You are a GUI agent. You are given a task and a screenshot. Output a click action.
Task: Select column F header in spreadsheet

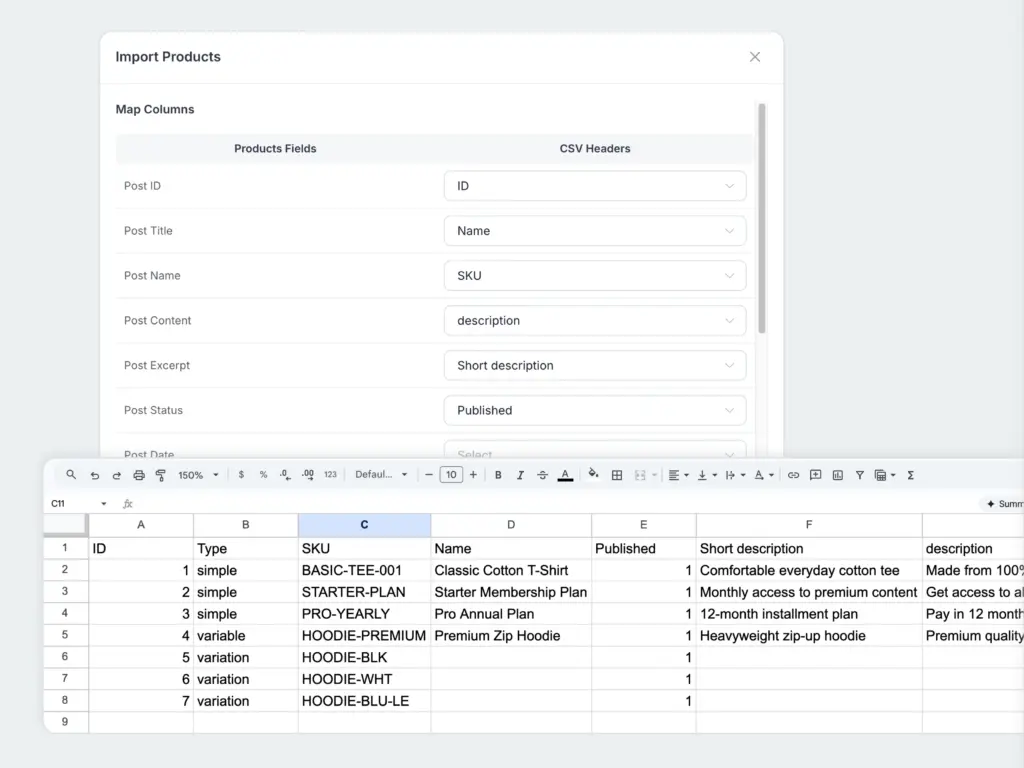[x=808, y=524]
